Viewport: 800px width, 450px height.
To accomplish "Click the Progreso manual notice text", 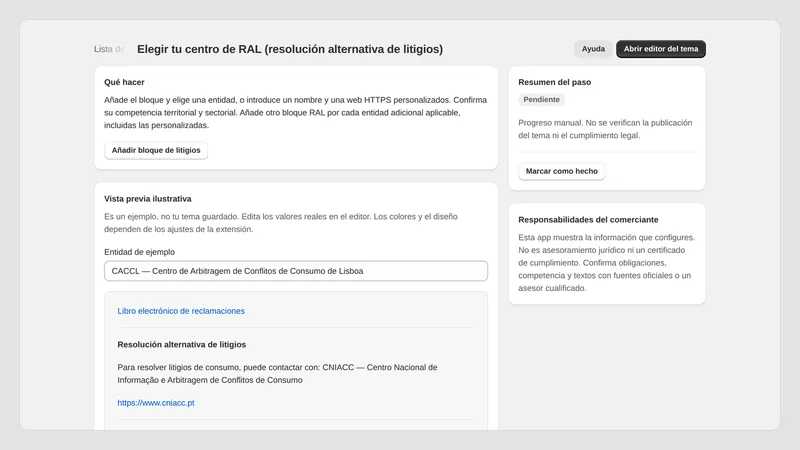I will coord(606,129).
